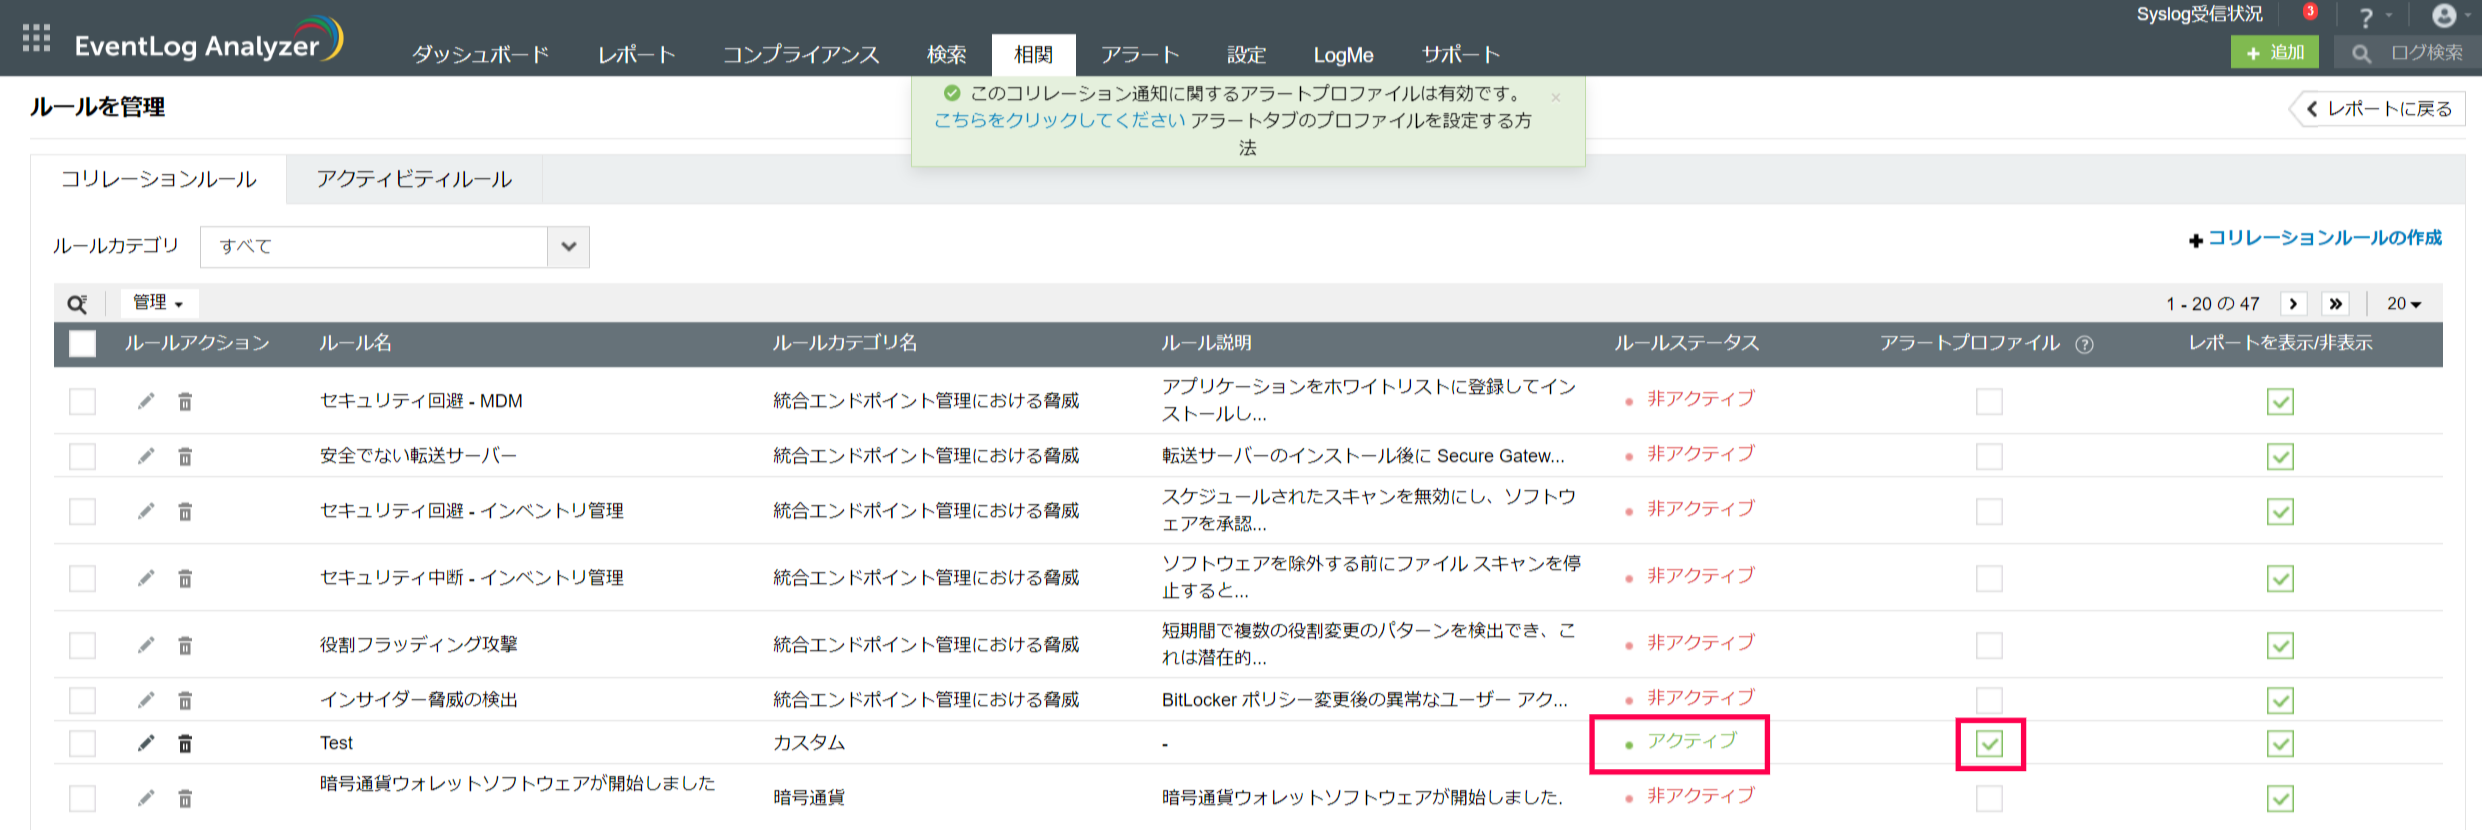Switch to the アクティビティルール tab
The width and height of the screenshot is (2482, 830).
(414, 180)
